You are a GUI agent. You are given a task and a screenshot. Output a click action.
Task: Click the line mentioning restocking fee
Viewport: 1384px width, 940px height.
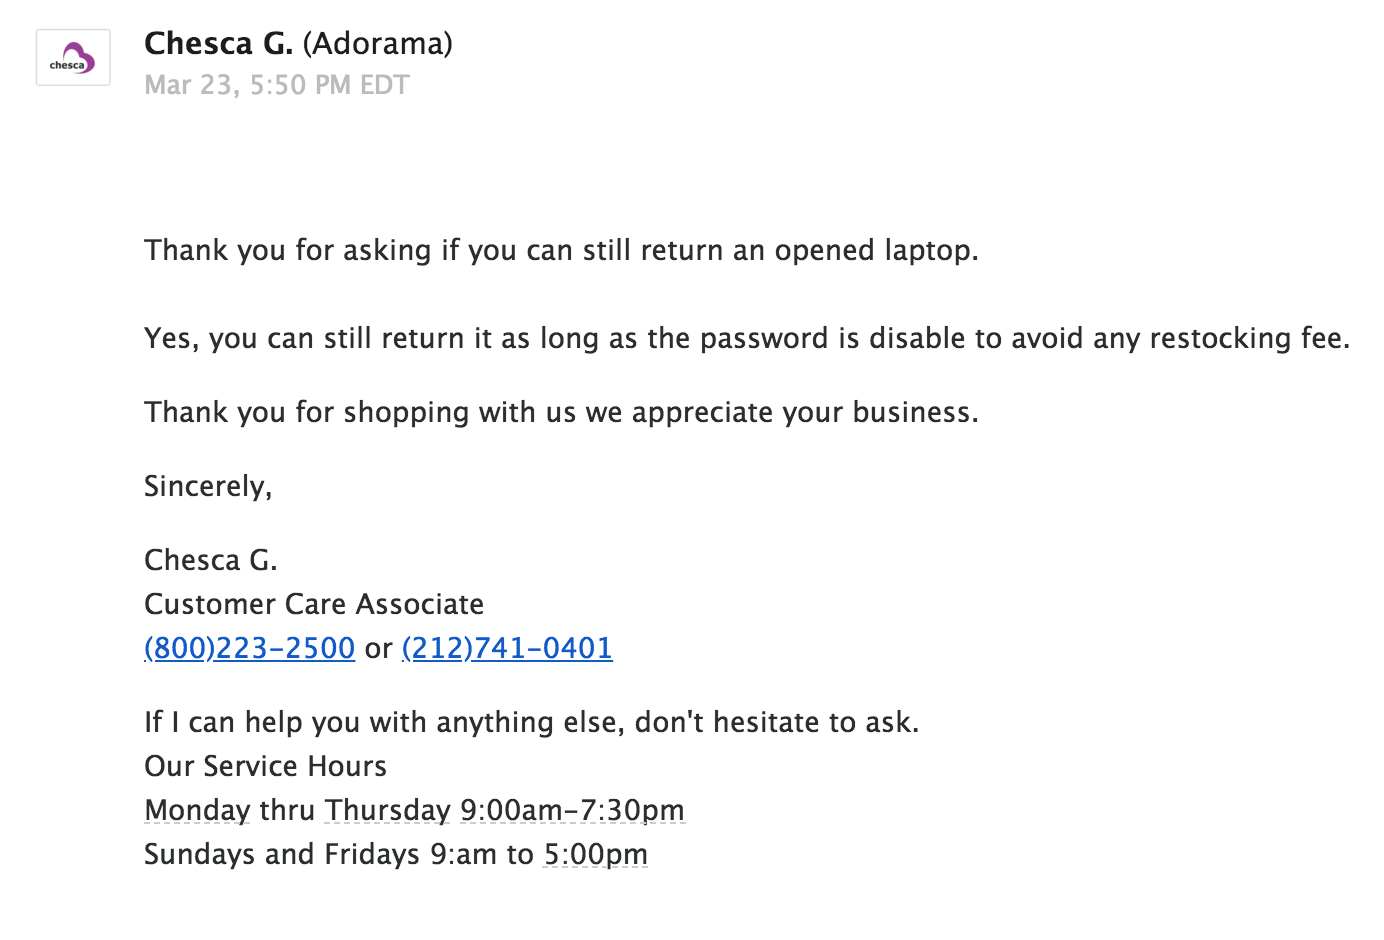click(x=747, y=338)
